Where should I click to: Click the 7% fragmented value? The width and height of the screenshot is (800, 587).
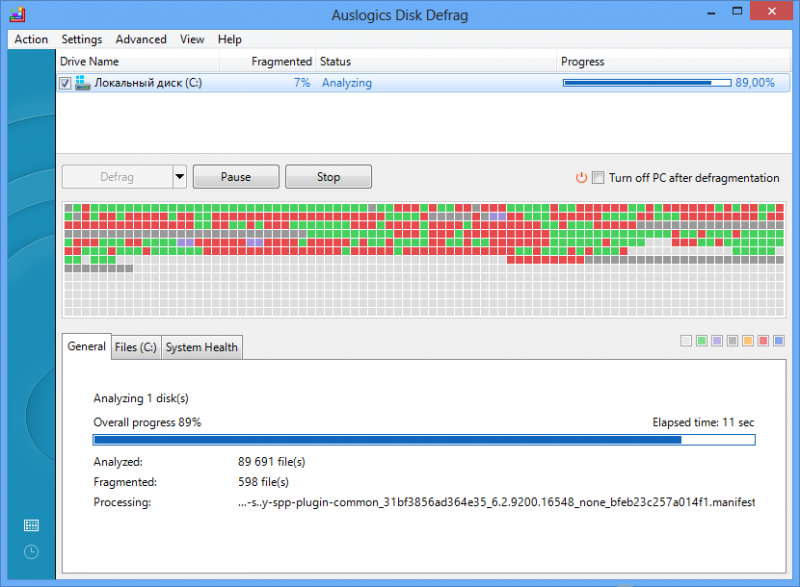302,83
